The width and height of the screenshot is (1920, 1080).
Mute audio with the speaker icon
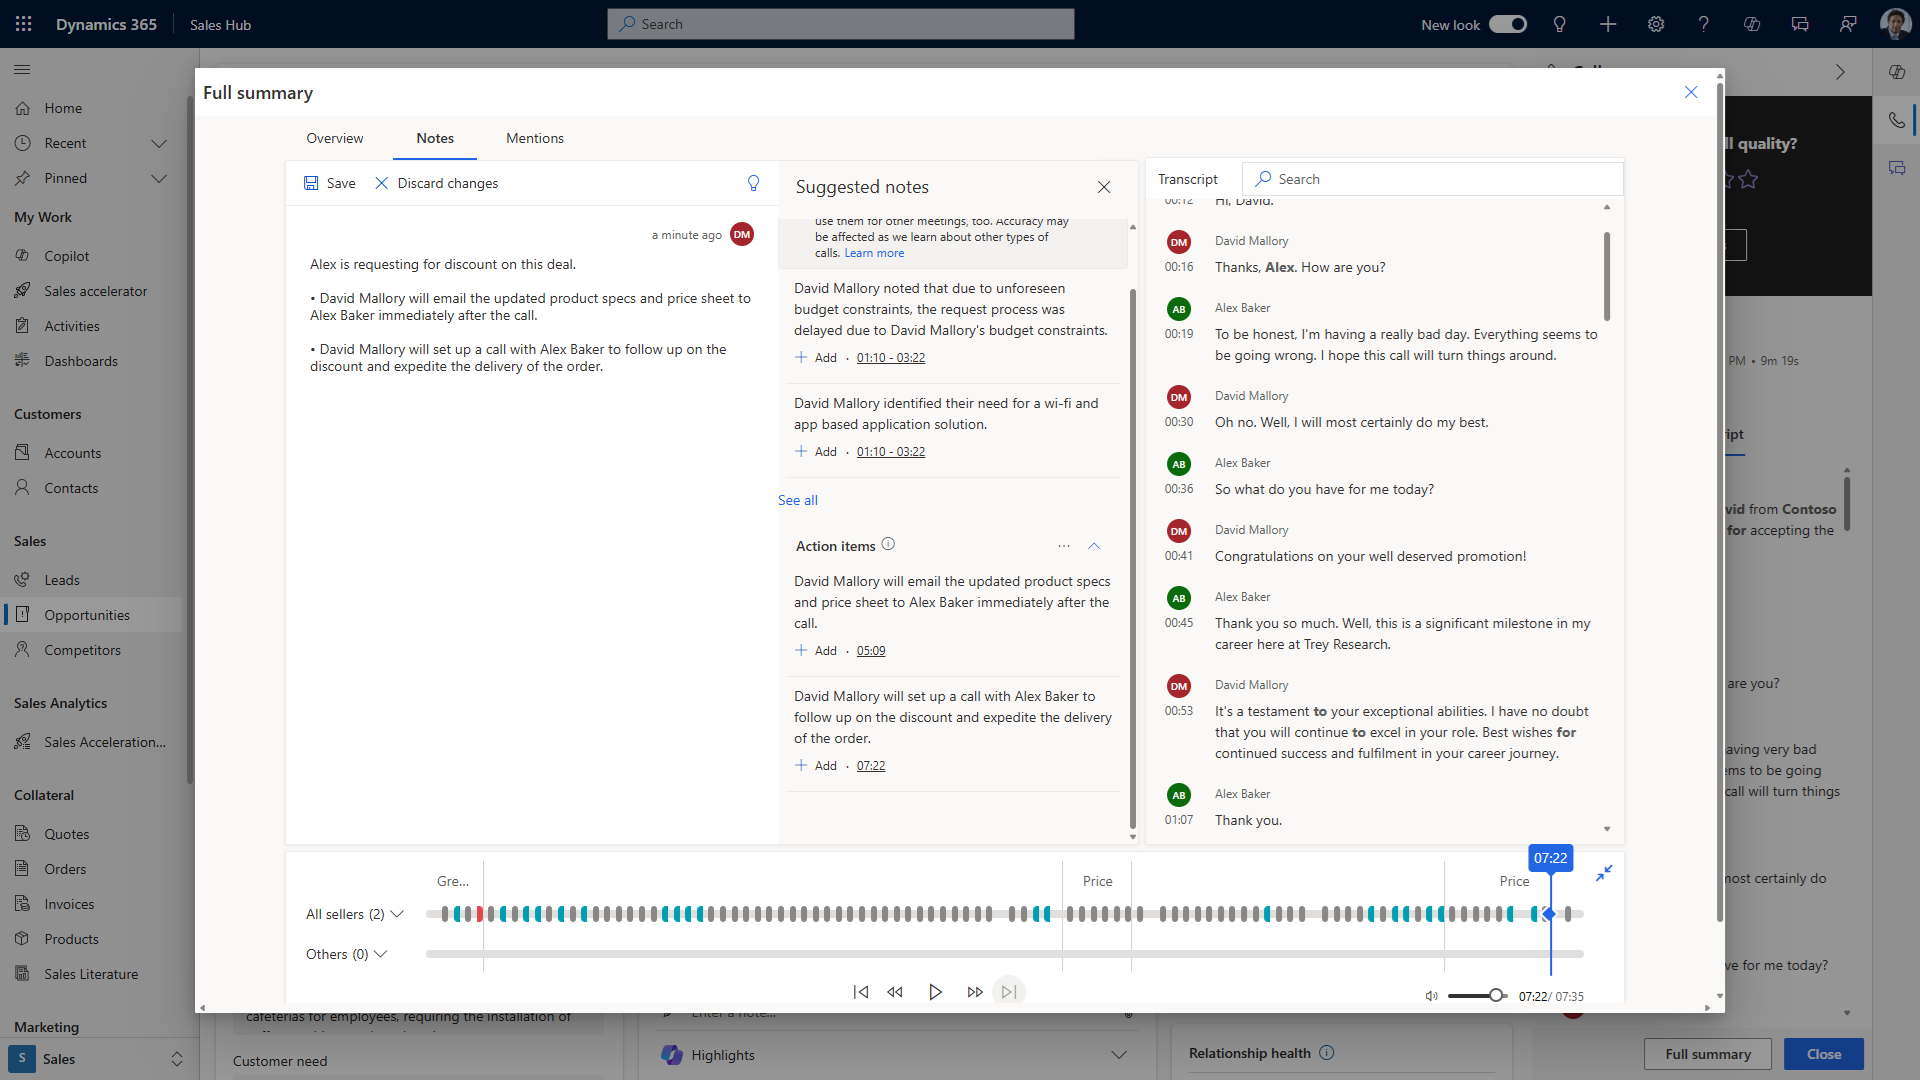(1432, 995)
